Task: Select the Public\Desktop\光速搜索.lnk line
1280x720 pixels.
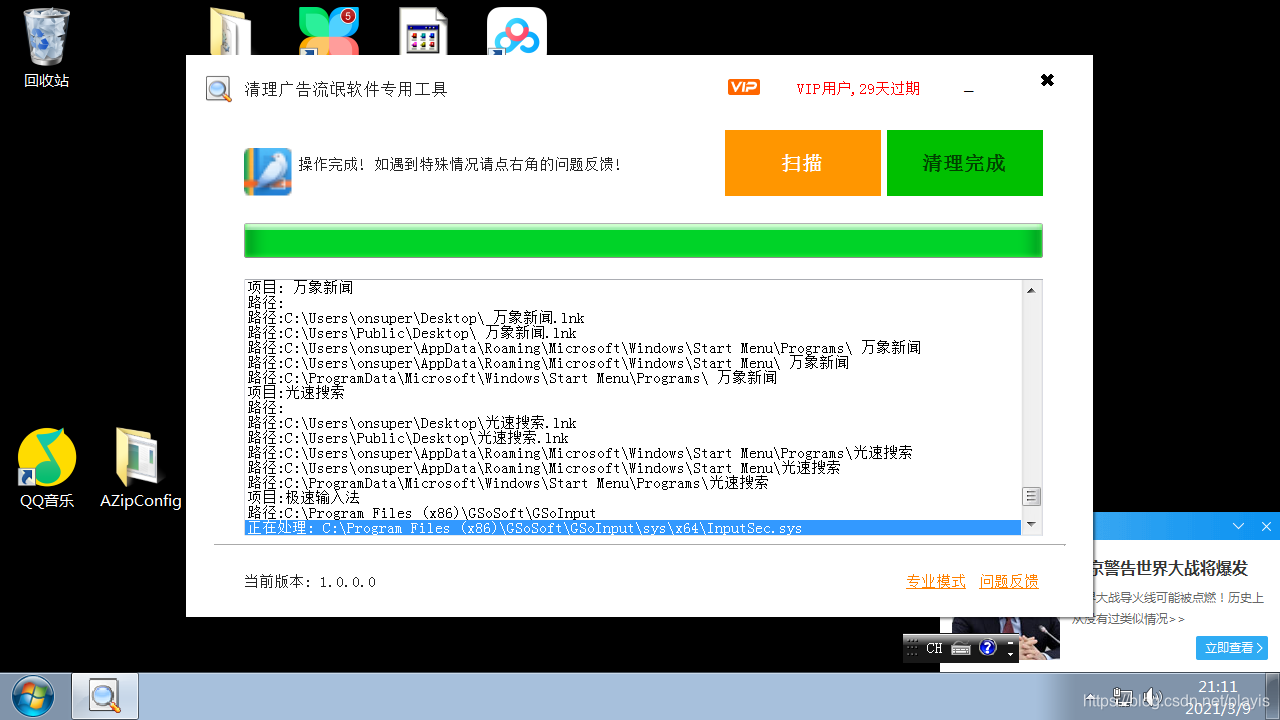Action: click(408, 438)
